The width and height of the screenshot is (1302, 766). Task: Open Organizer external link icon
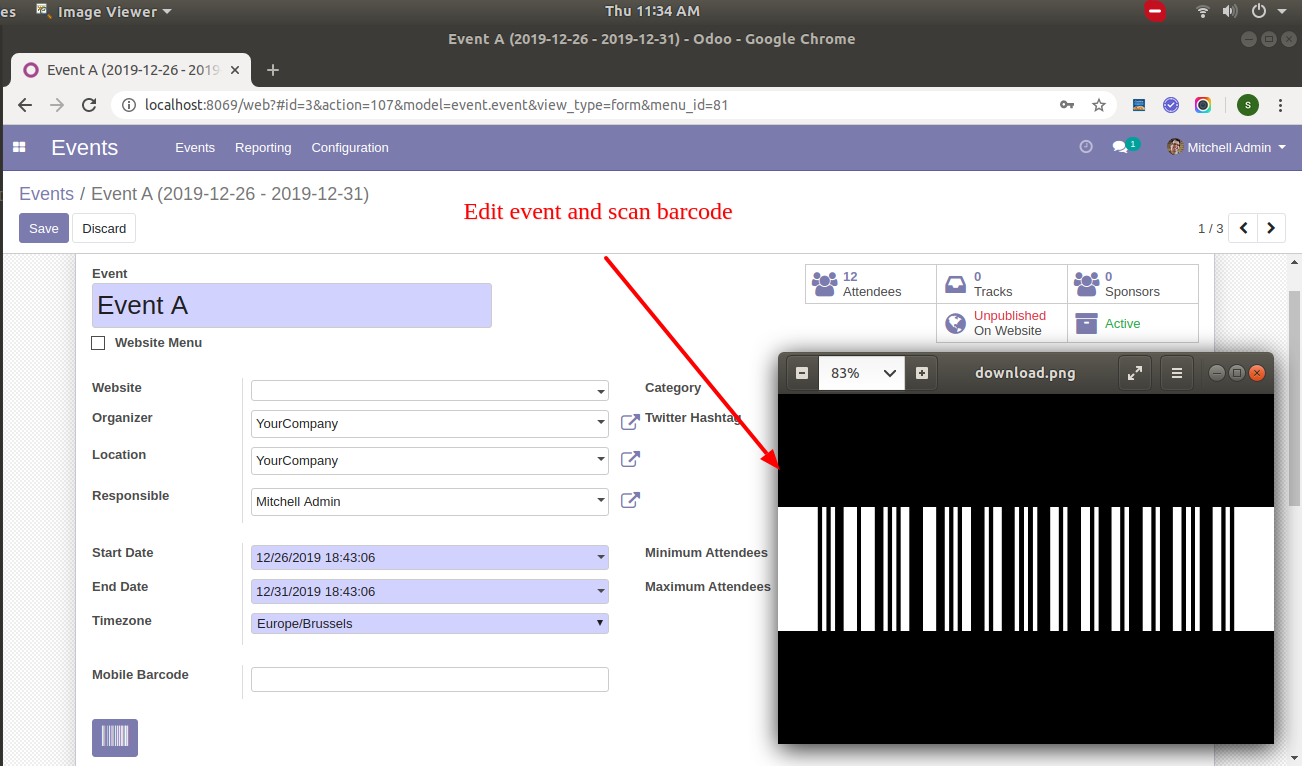coord(630,422)
